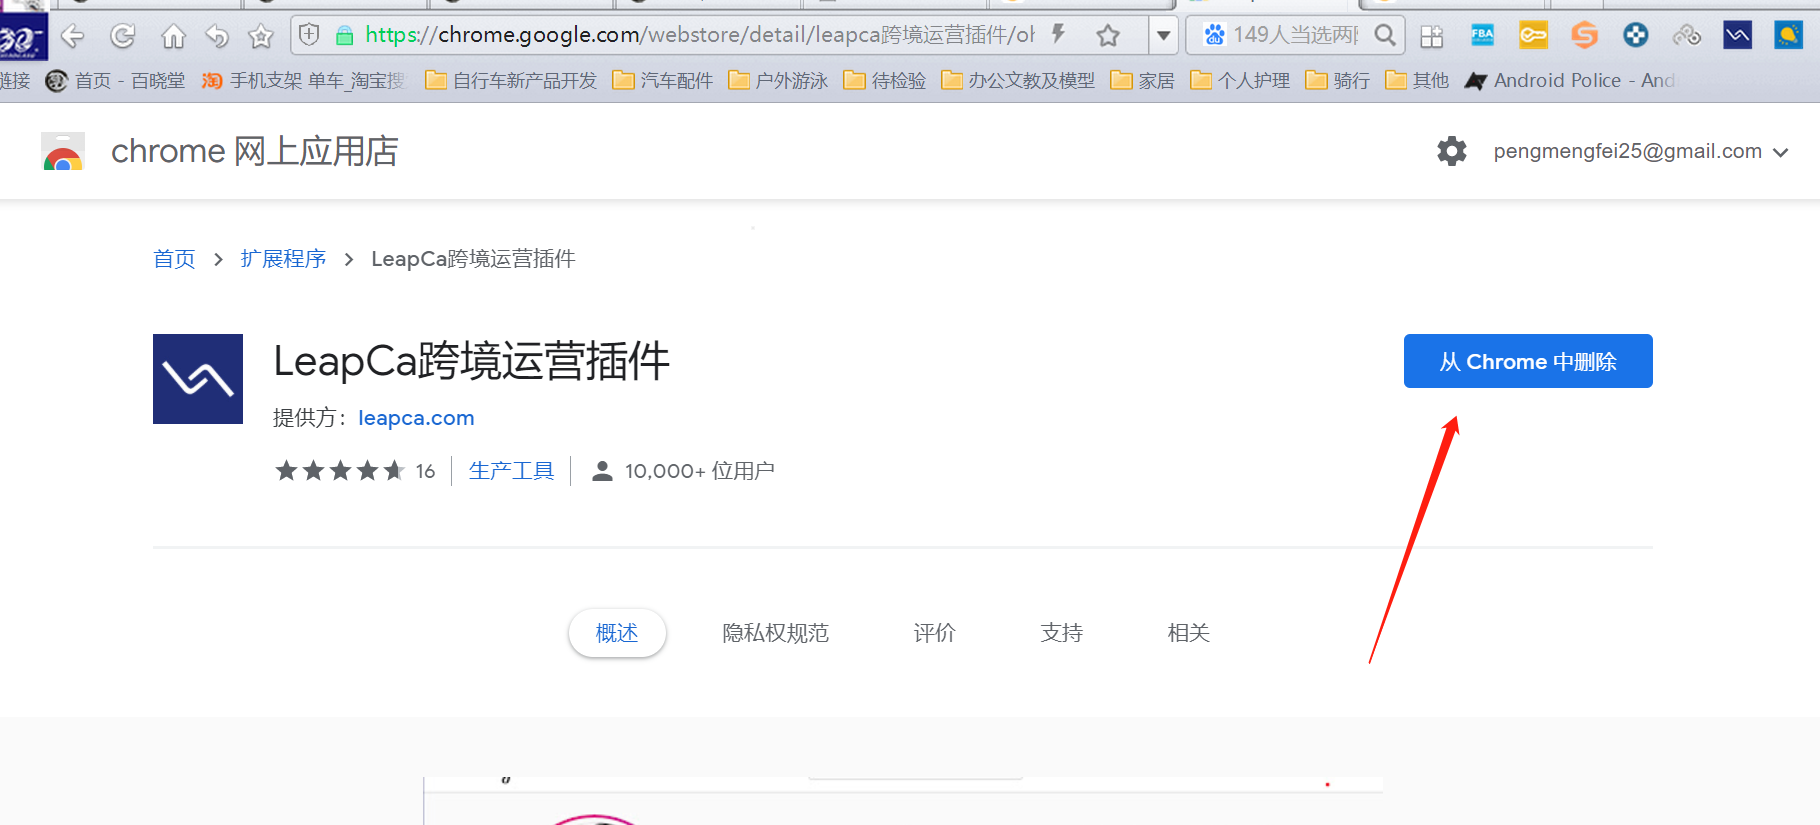Image resolution: width=1820 pixels, height=825 pixels.
Task: Open the 首页 - 百晓堂 bookmark
Action: (x=116, y=81)
